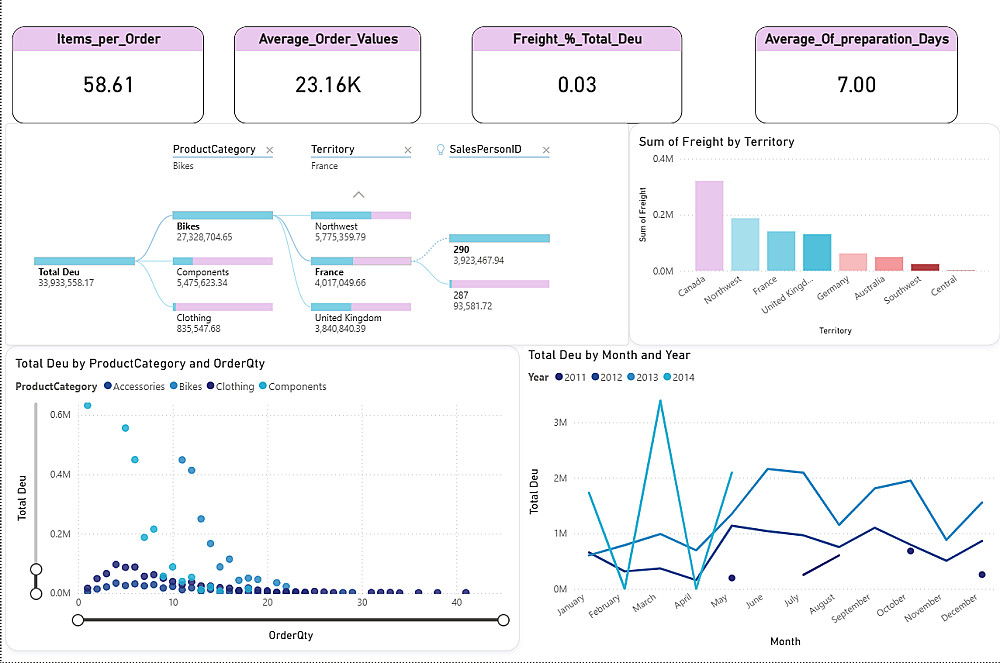
Task: Click the lightbulb icon beside SalesPersonID
Action: (x=440, y=149)
